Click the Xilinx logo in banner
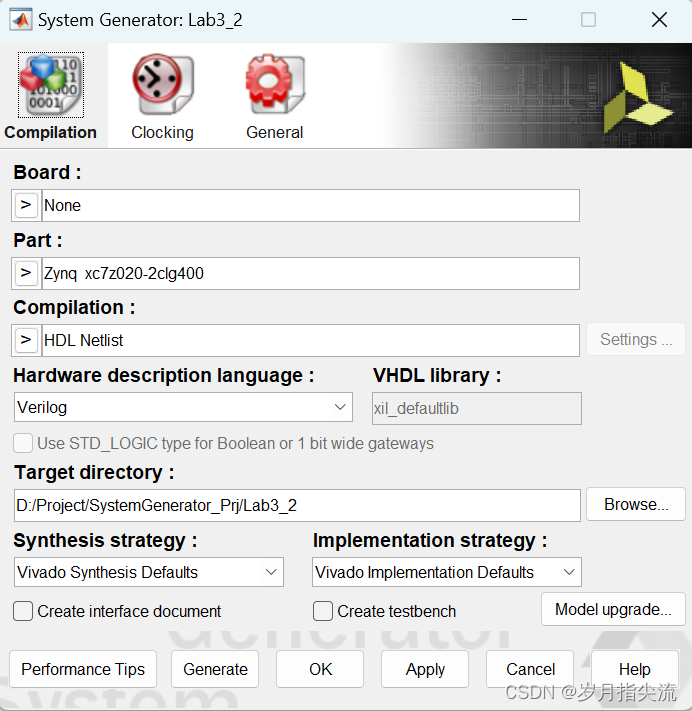 (637, 97)
